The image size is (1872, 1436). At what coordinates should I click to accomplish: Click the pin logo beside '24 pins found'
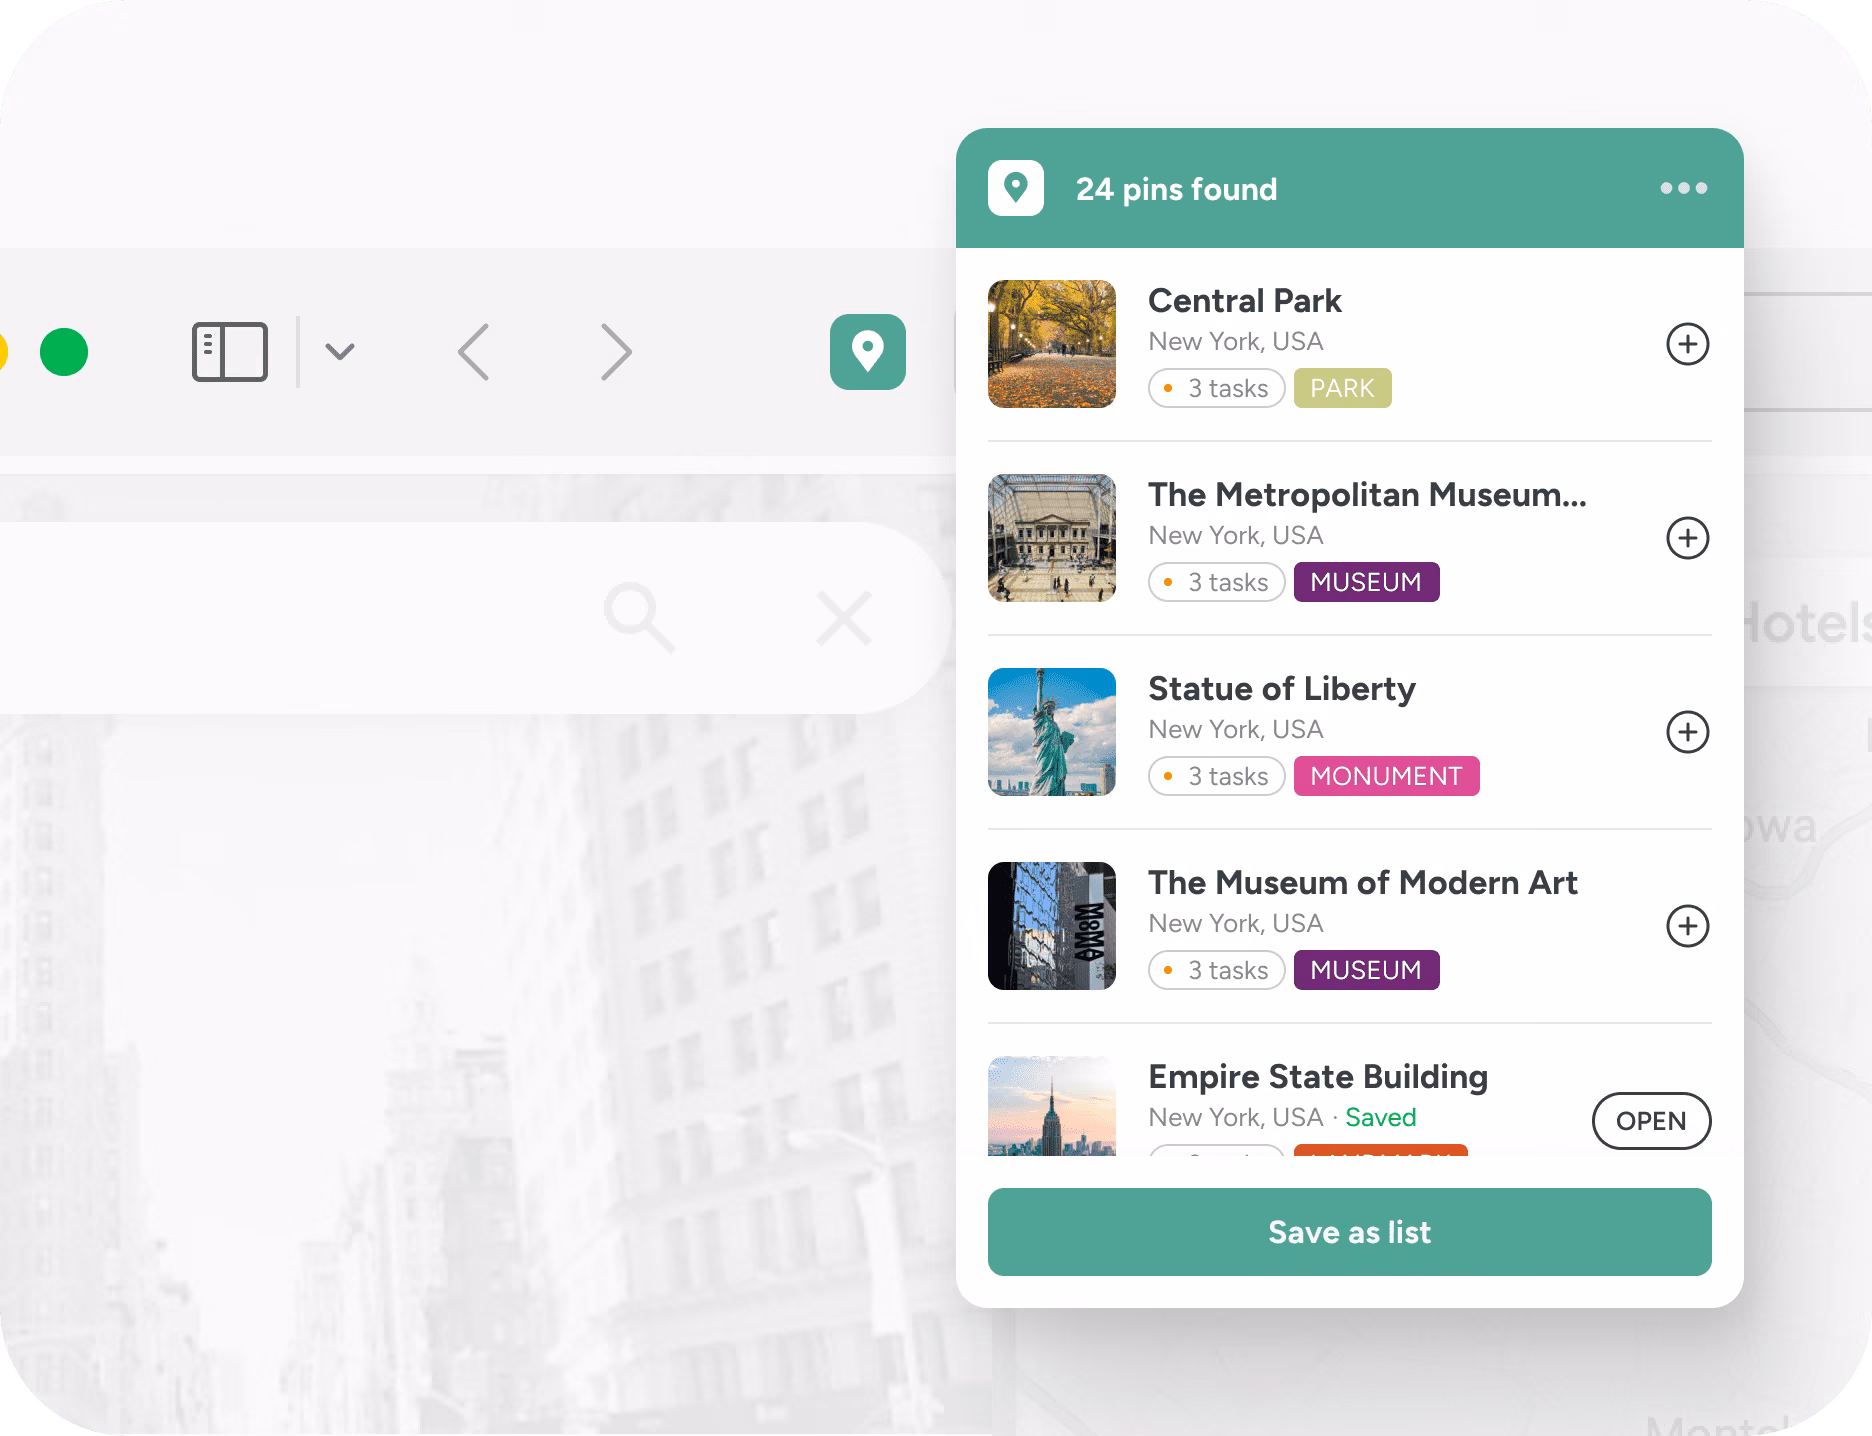coord(1016,188)
